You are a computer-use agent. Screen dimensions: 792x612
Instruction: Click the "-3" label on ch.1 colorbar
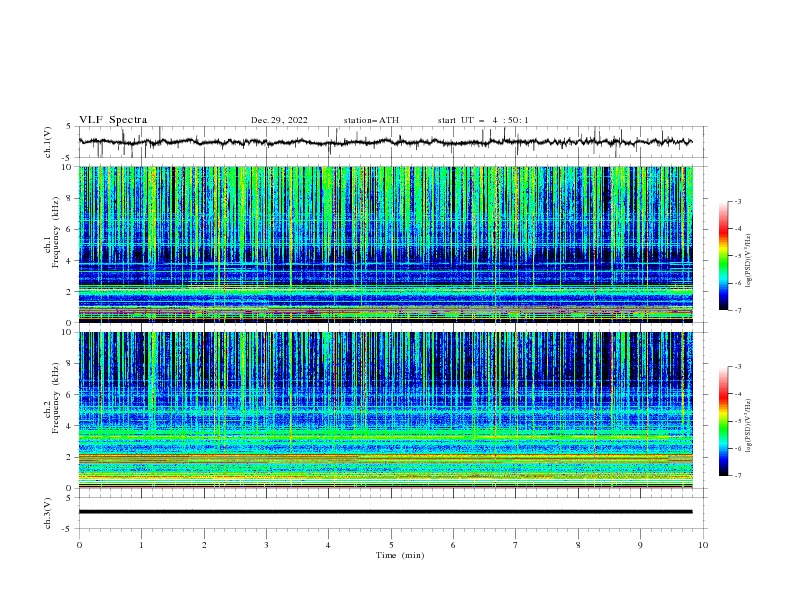738,202
